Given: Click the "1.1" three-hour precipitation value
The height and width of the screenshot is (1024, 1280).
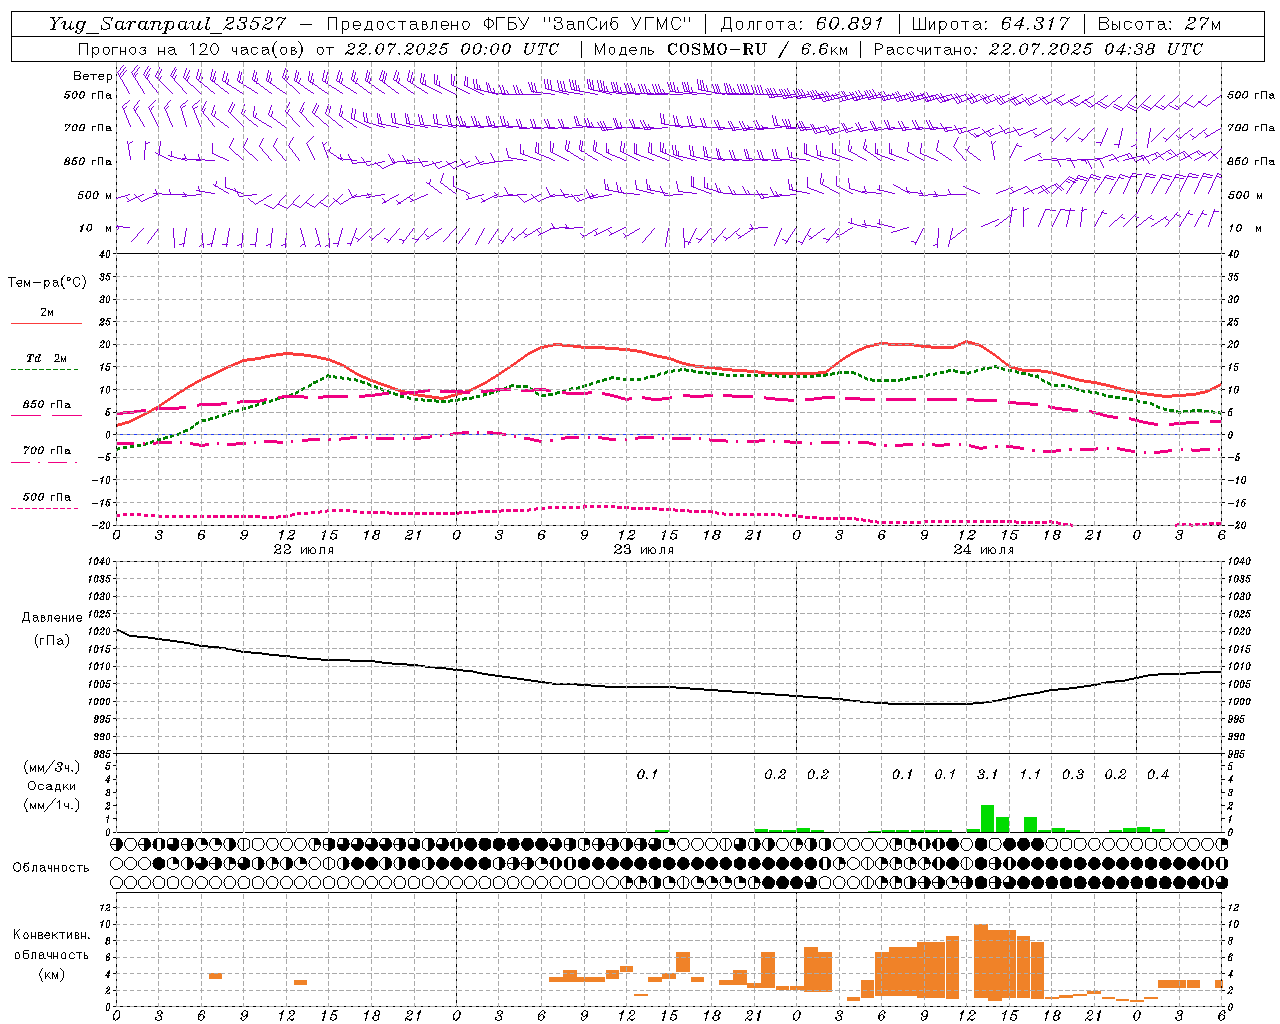Looking at the screenshot, I should point(1030,774).
